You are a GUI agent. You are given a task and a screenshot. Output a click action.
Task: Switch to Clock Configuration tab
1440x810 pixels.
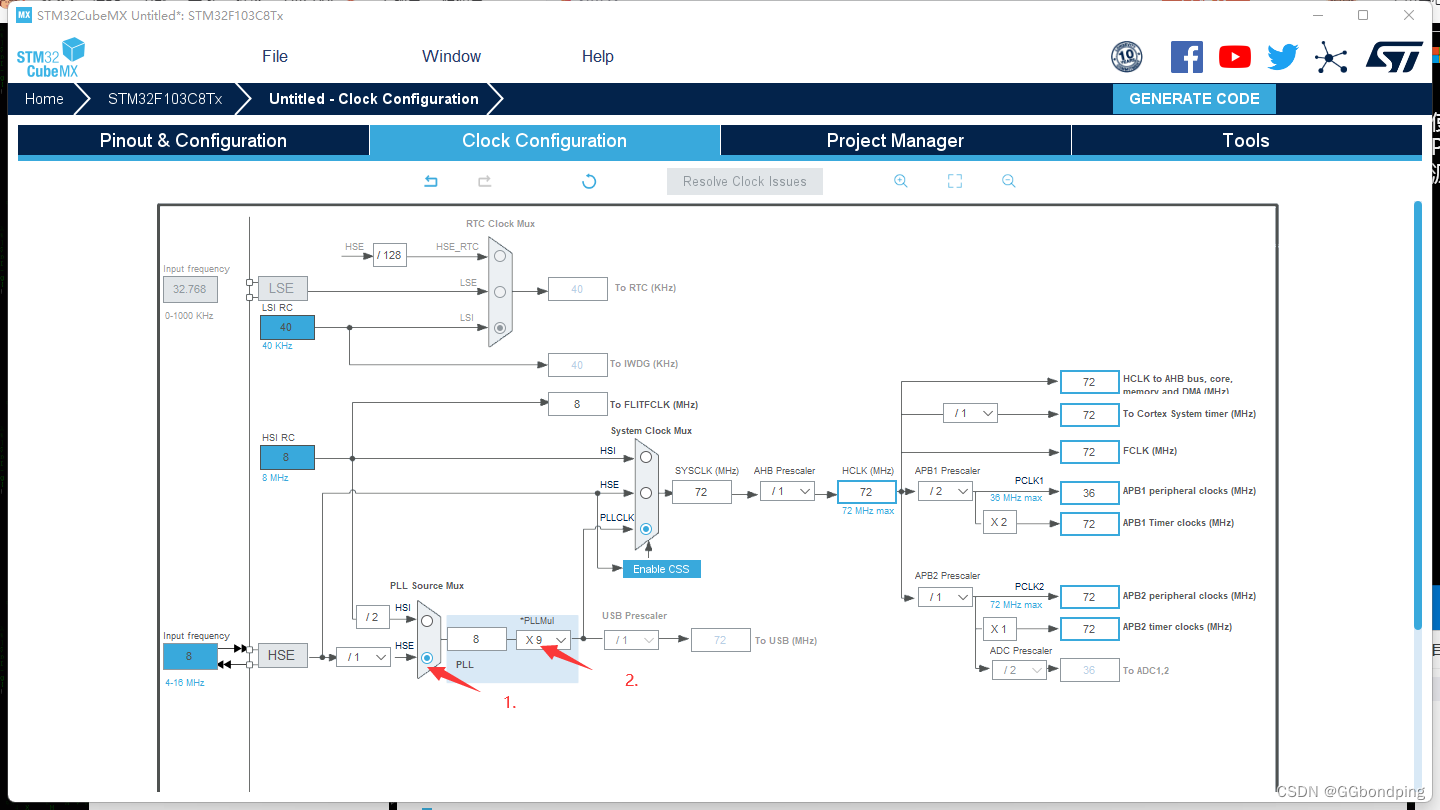(545, 141)
